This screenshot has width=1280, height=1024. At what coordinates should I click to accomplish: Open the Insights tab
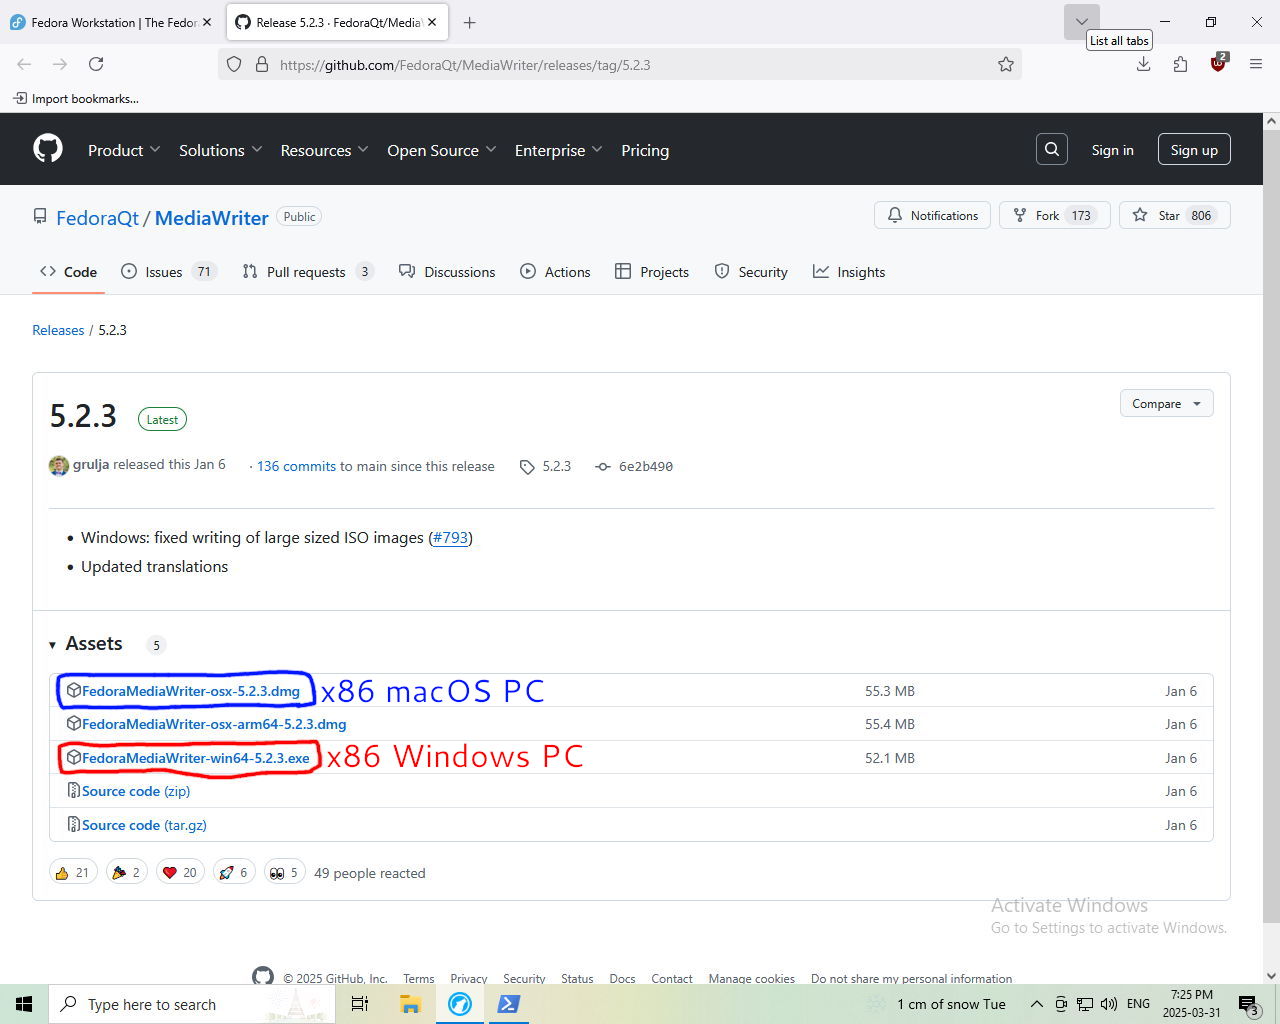pos(849,272)
